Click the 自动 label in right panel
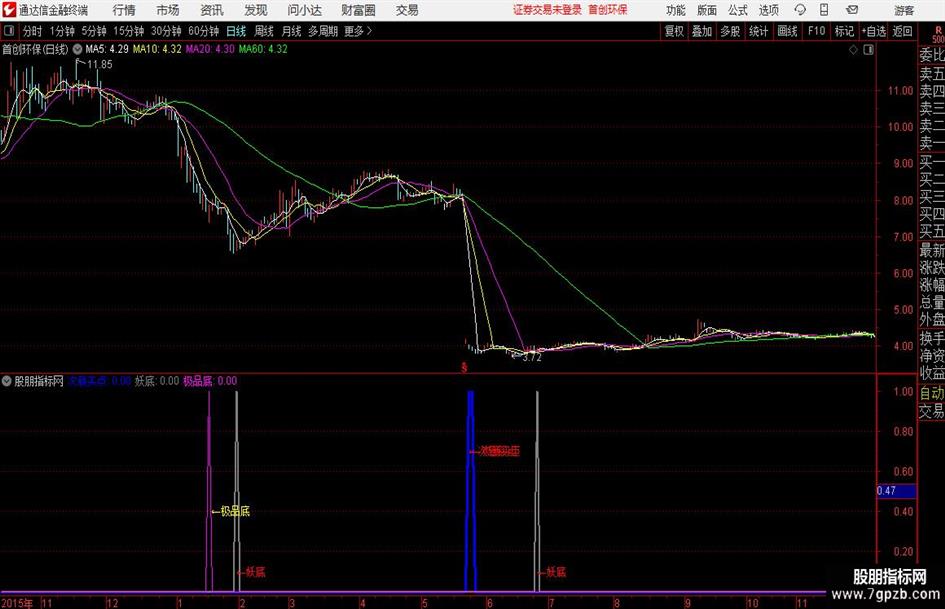945x609 pixels. (x=932, y=393)
